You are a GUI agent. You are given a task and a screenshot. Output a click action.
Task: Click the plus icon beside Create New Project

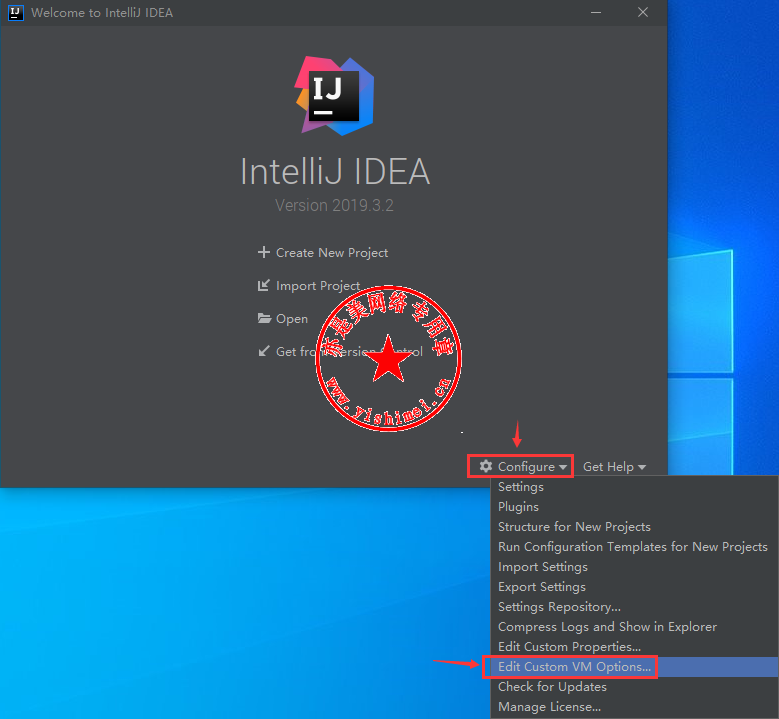pyautogui.click(x=264, y=252)
